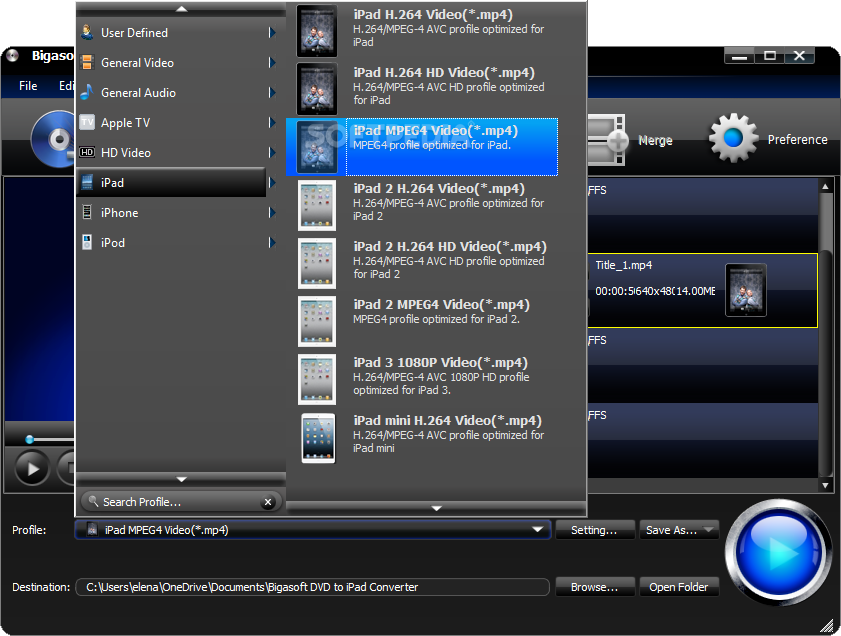
Task: Click the HD Video badge icon
Action: (x=87, y=152)
